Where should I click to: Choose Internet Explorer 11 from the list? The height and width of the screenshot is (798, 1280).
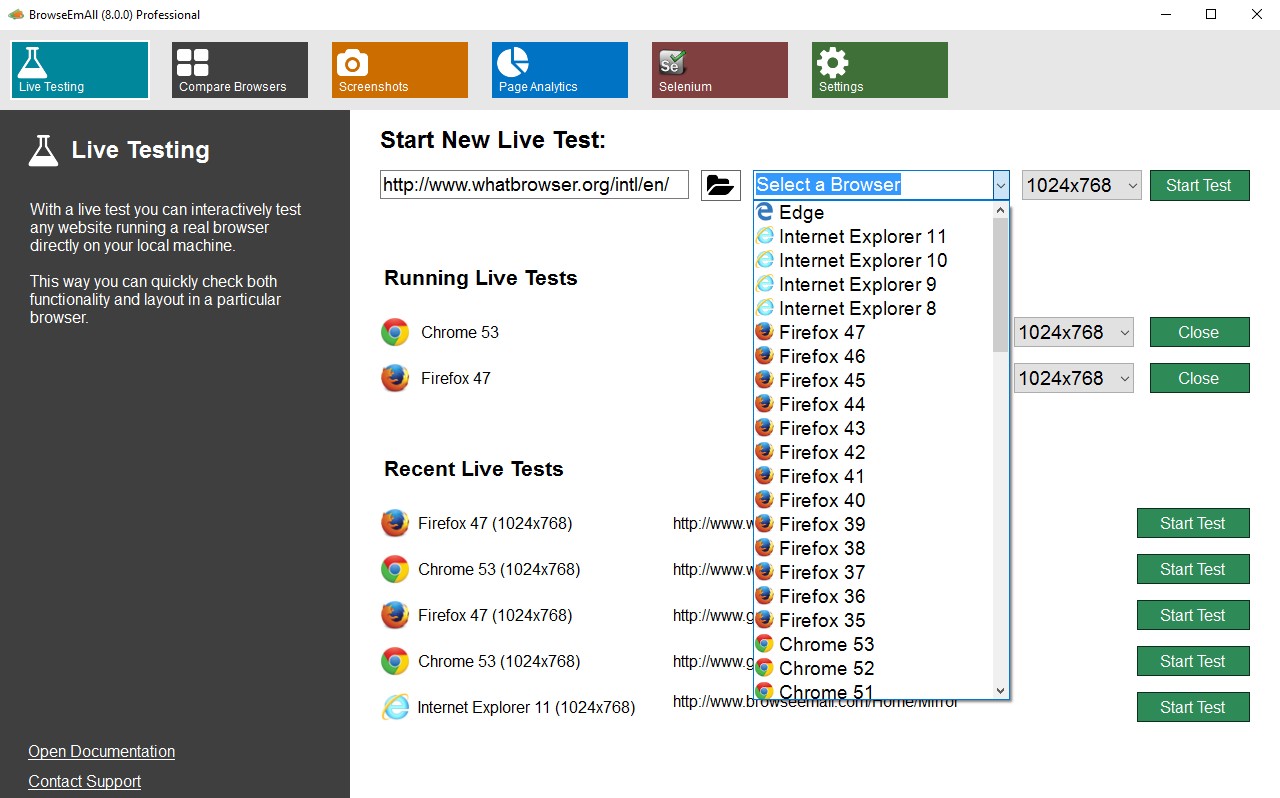click(873, 236)
